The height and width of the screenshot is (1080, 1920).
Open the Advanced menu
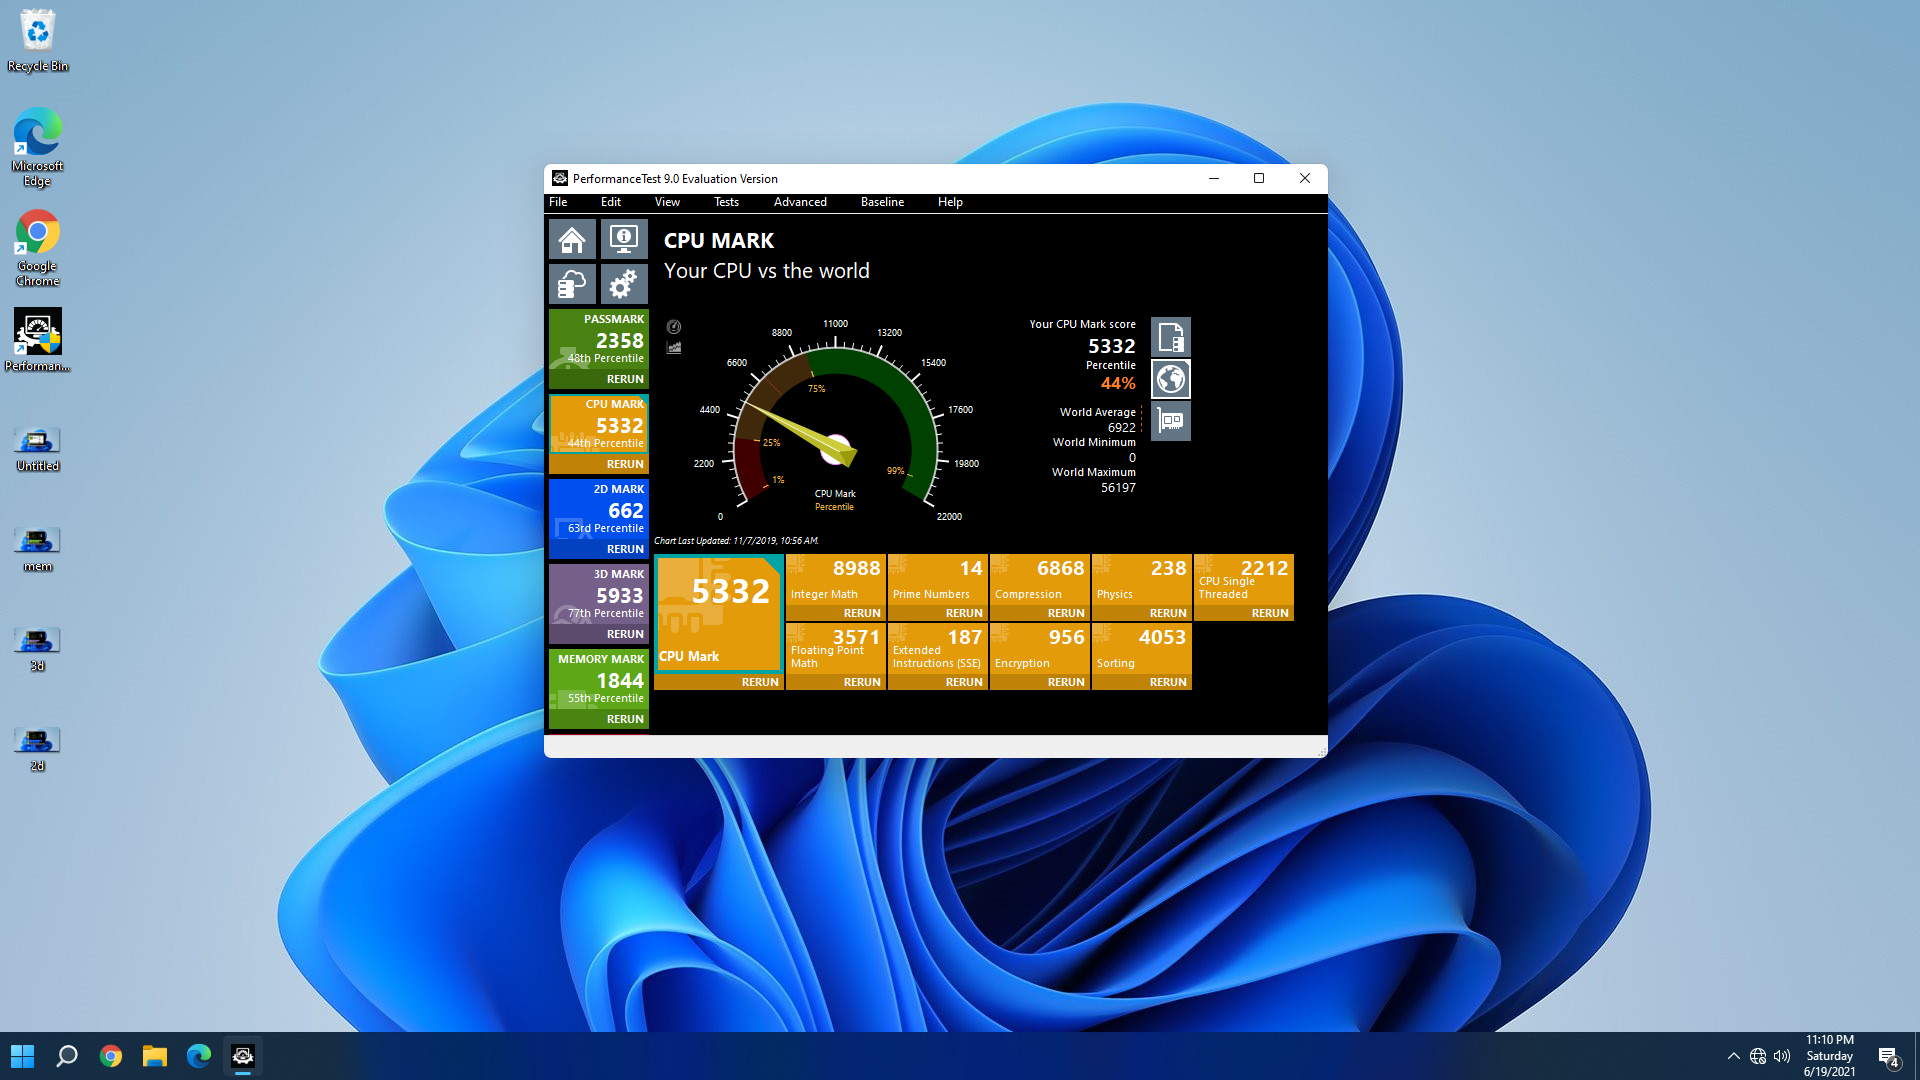coord(800,202)
